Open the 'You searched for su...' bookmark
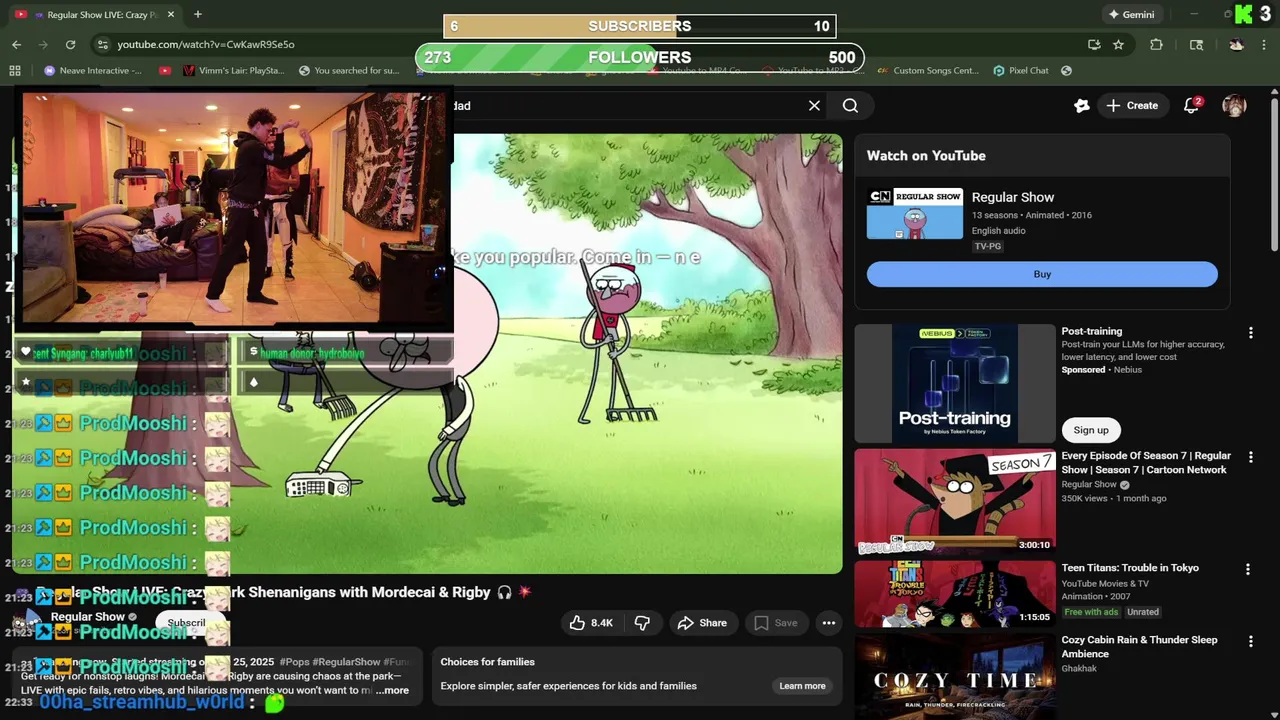 (x=349, y=70)
